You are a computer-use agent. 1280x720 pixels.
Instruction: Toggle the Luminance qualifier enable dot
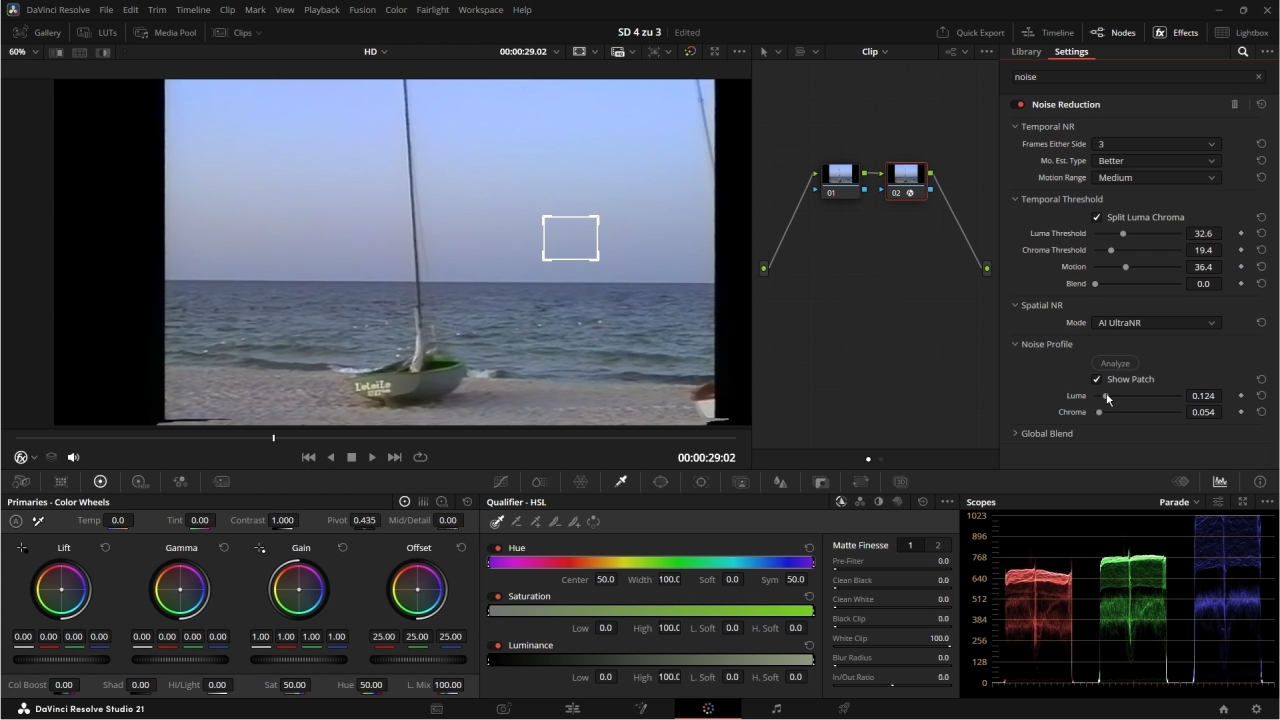click(498, 645)
